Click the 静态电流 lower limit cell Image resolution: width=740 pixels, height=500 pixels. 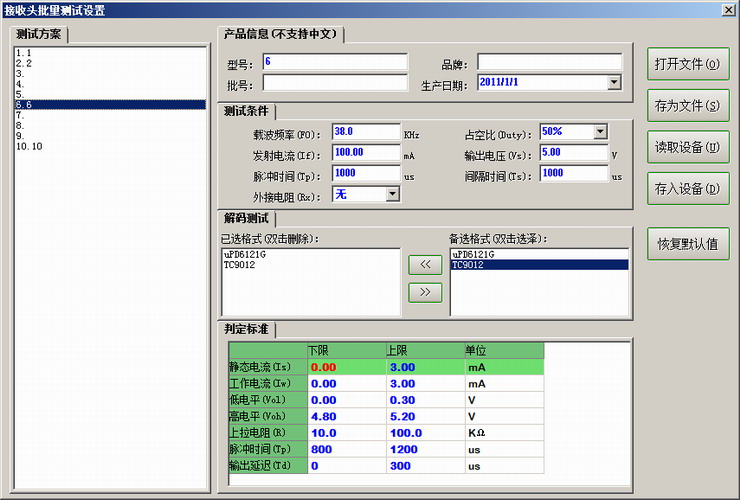pyautogui.click(x=345, y=368)
